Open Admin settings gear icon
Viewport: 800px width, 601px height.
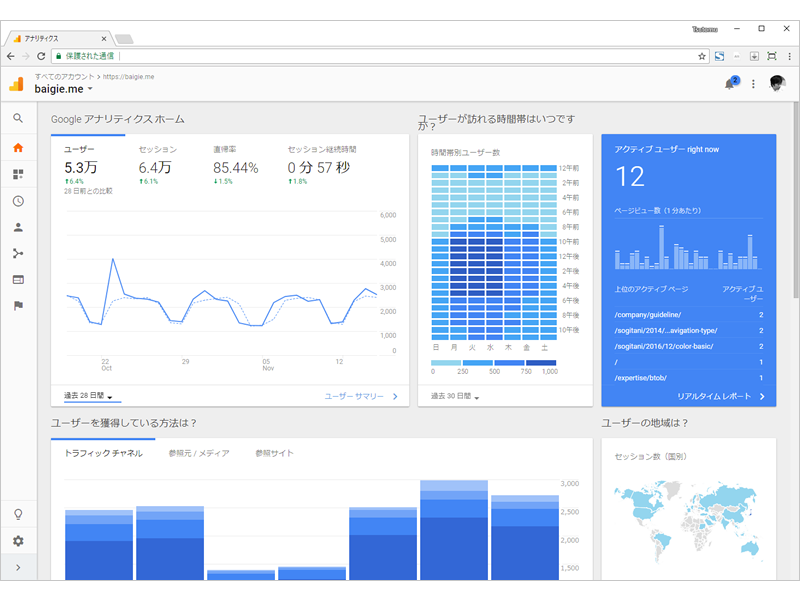18,541
